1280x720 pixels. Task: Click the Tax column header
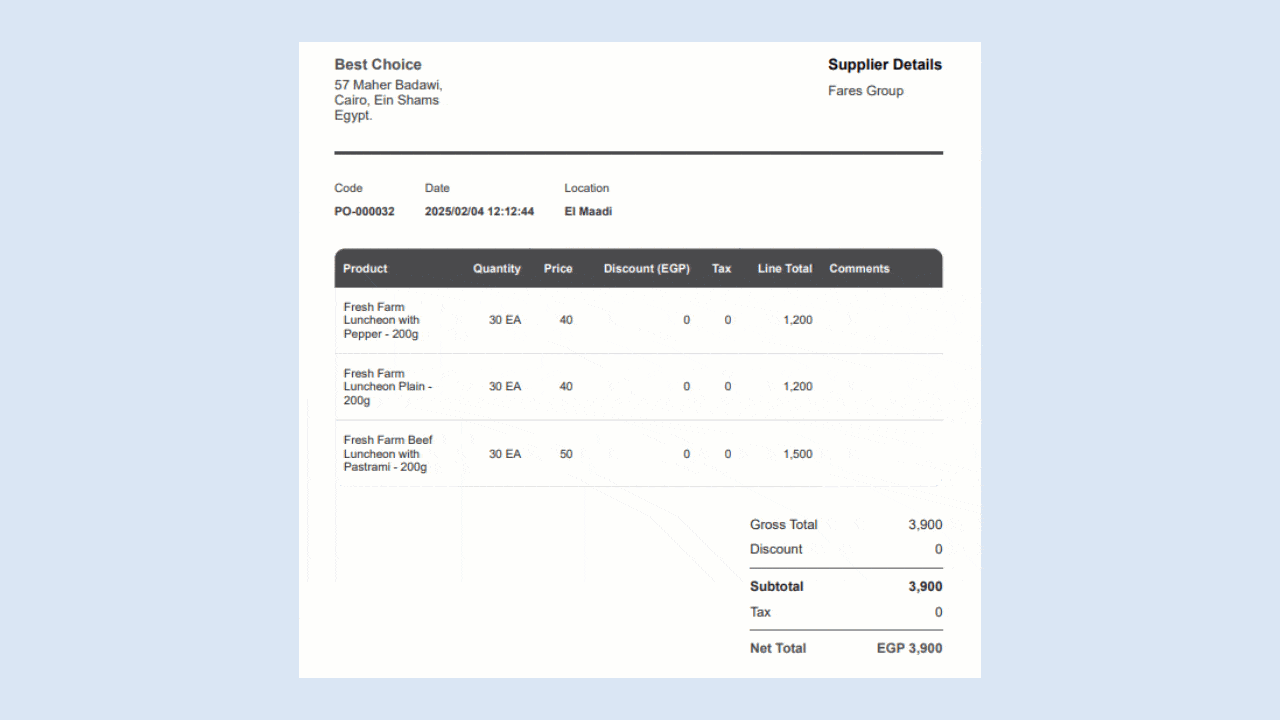(x=721, y=268)
